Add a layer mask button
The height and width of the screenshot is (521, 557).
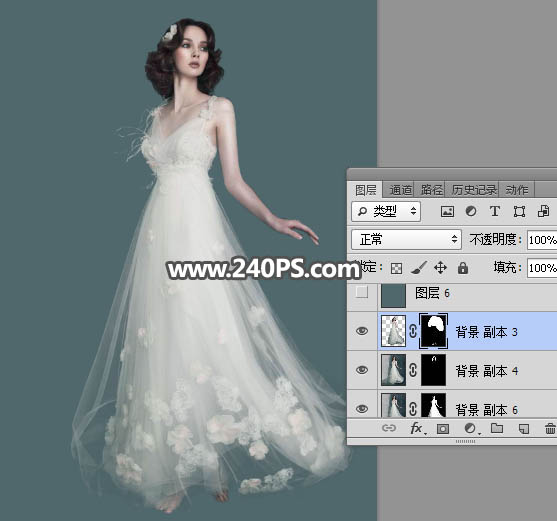point(443,429)
